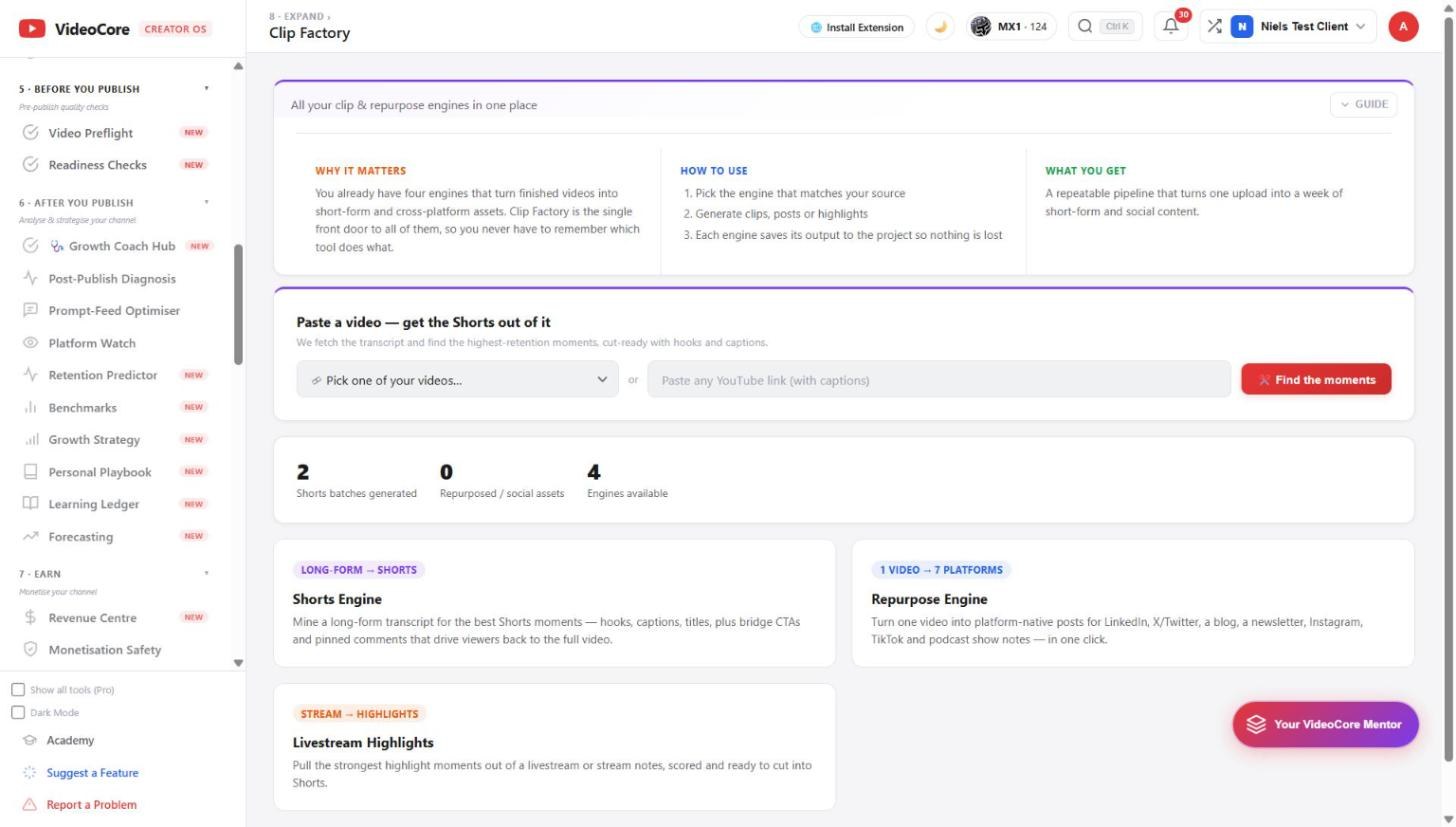Click the Readiness Checks icon
1456x827 pixels.
pos(31,165)
